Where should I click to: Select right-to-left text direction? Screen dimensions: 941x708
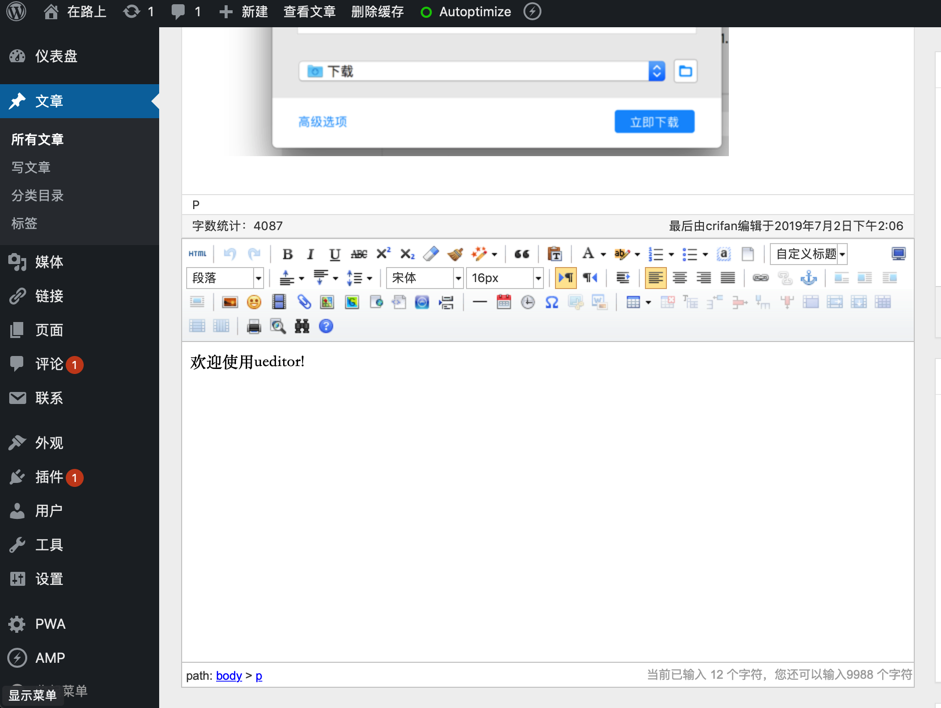click(591, 278)
